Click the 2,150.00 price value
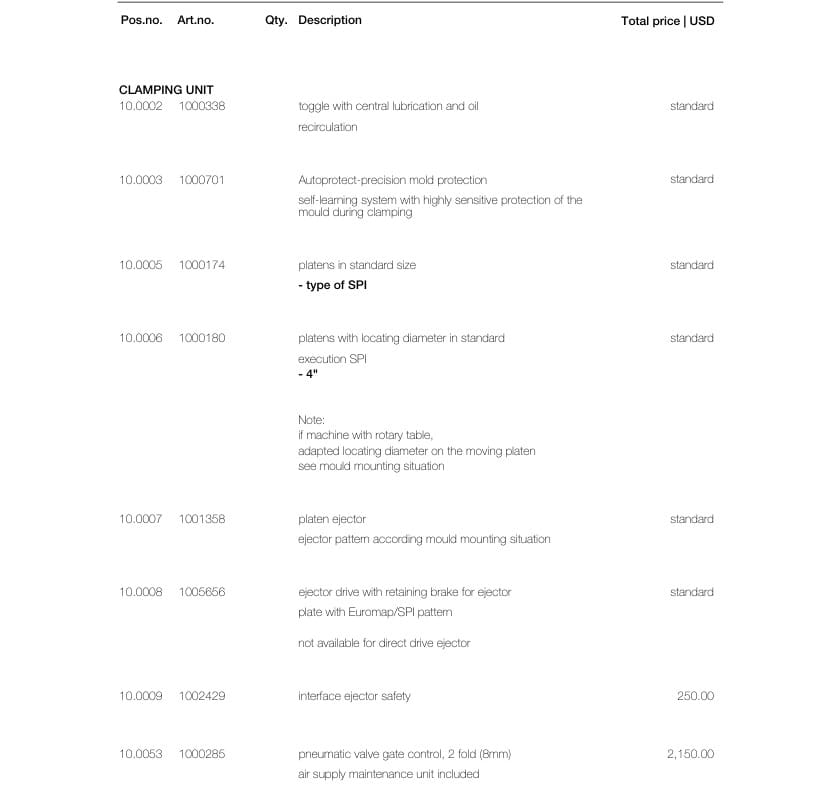The width and height of the screenshot is (814, 796). [690, 753]
